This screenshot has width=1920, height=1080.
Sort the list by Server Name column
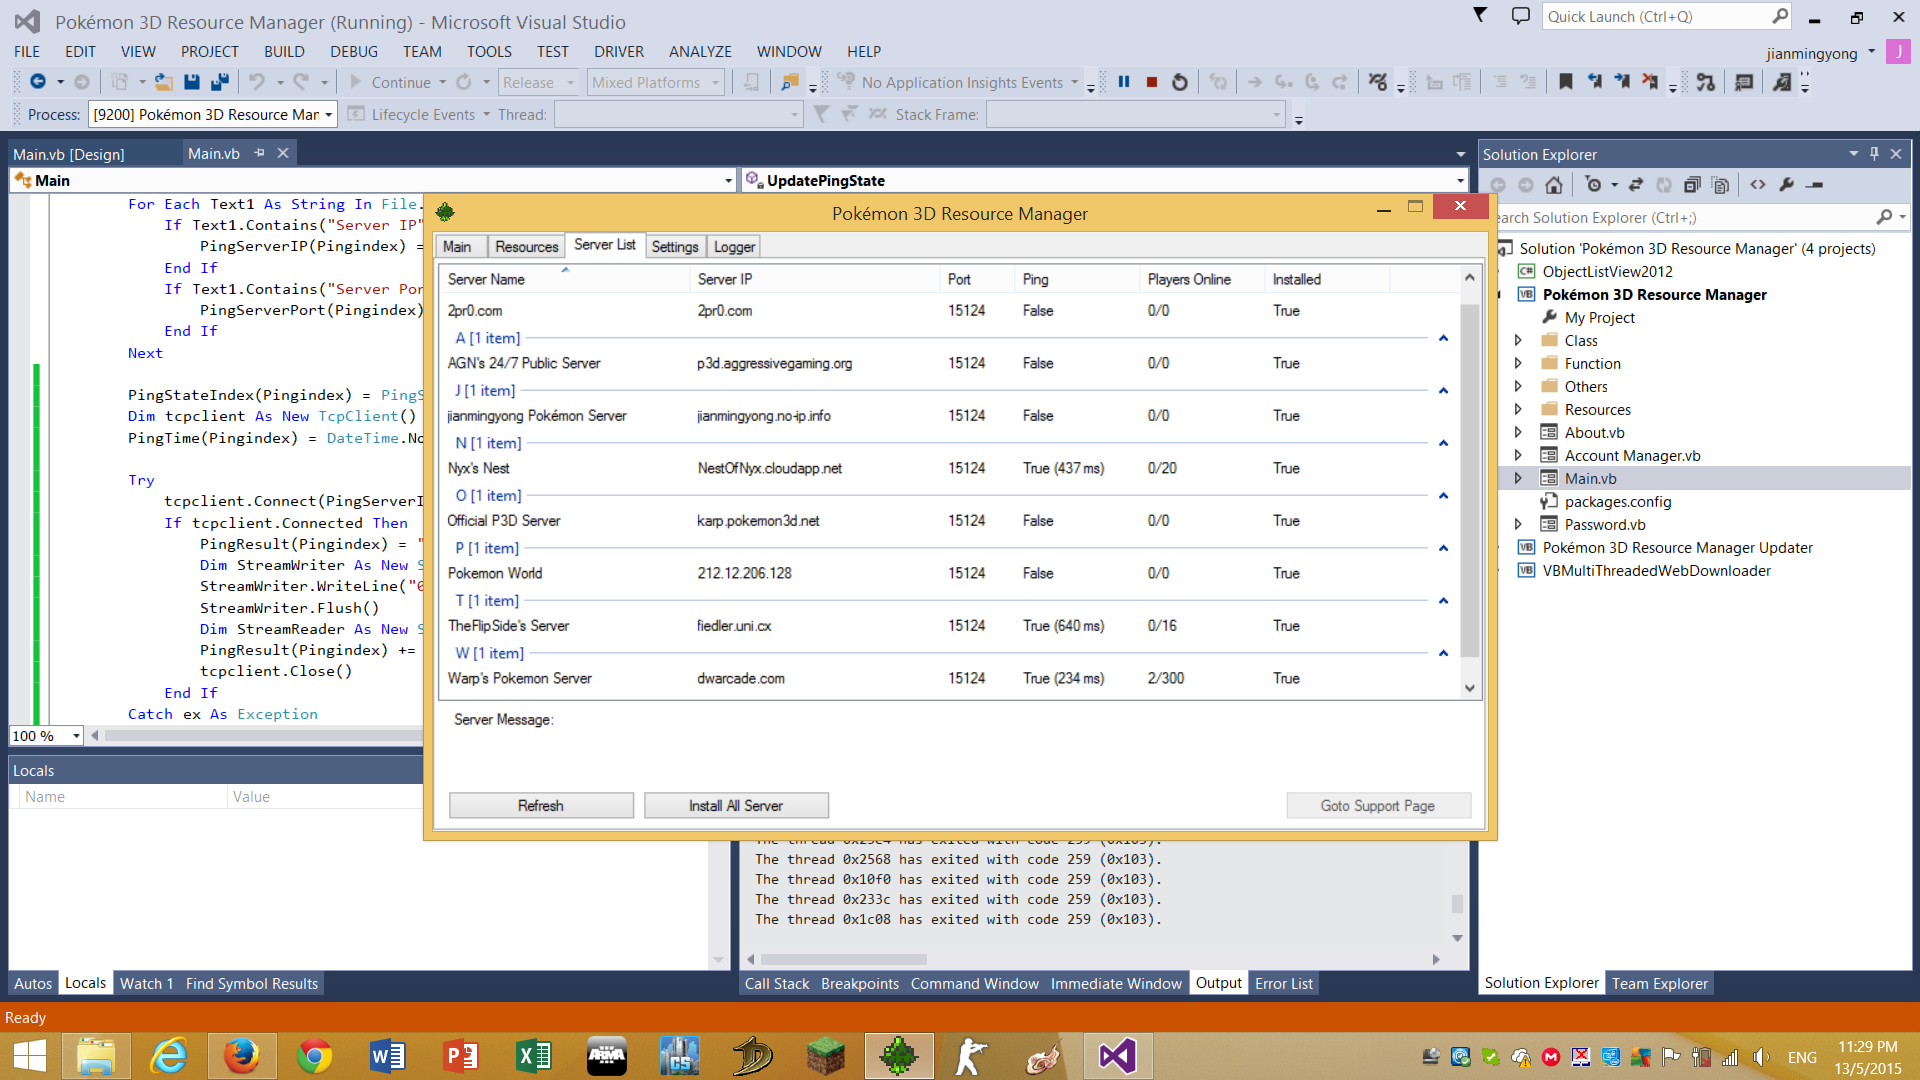[x=564, y=279]
